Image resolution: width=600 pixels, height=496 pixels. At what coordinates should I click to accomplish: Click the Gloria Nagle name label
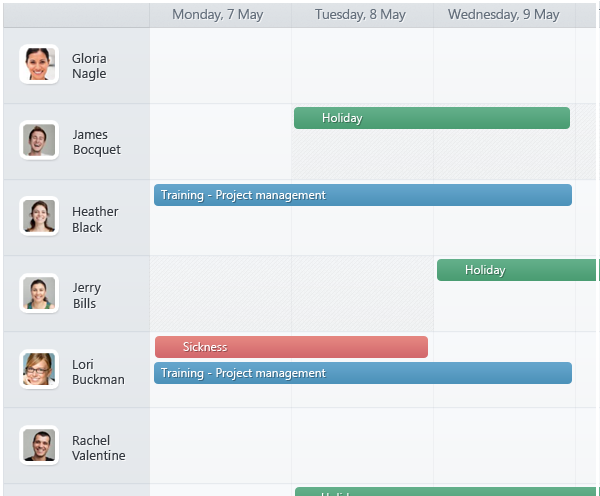(89, 66)
